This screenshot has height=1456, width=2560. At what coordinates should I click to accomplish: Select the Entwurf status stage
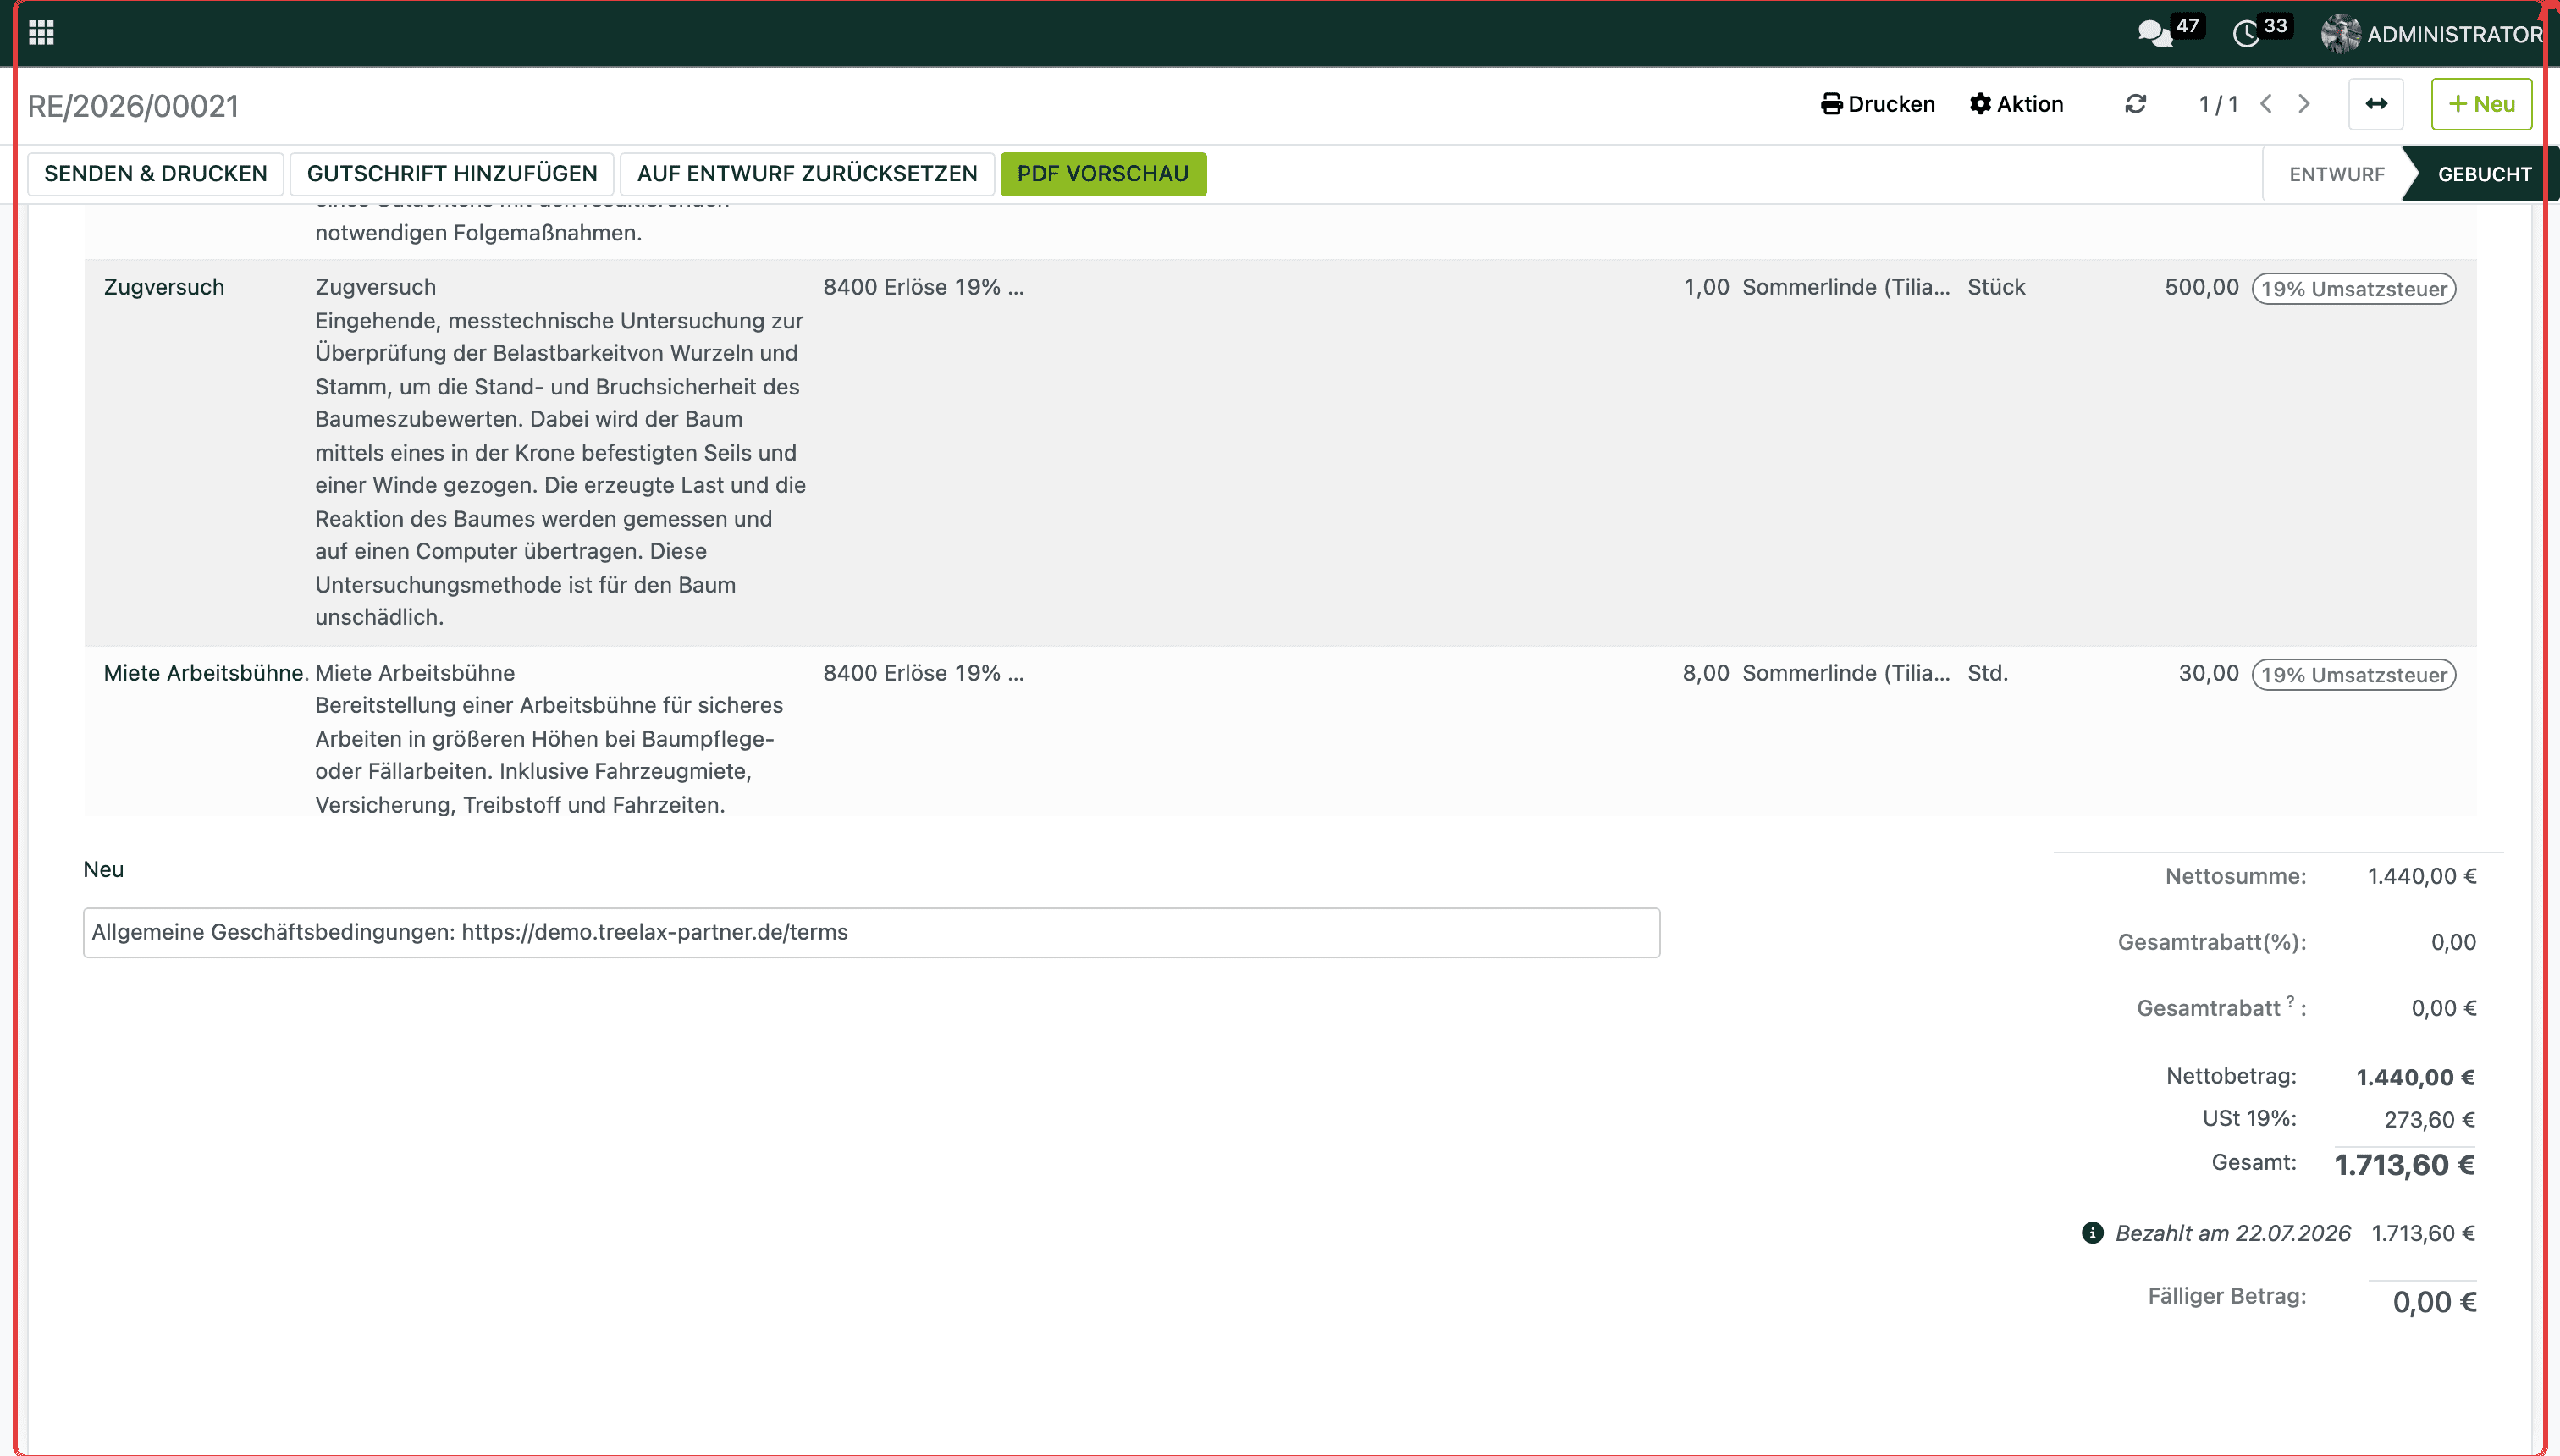[2336, 174]
